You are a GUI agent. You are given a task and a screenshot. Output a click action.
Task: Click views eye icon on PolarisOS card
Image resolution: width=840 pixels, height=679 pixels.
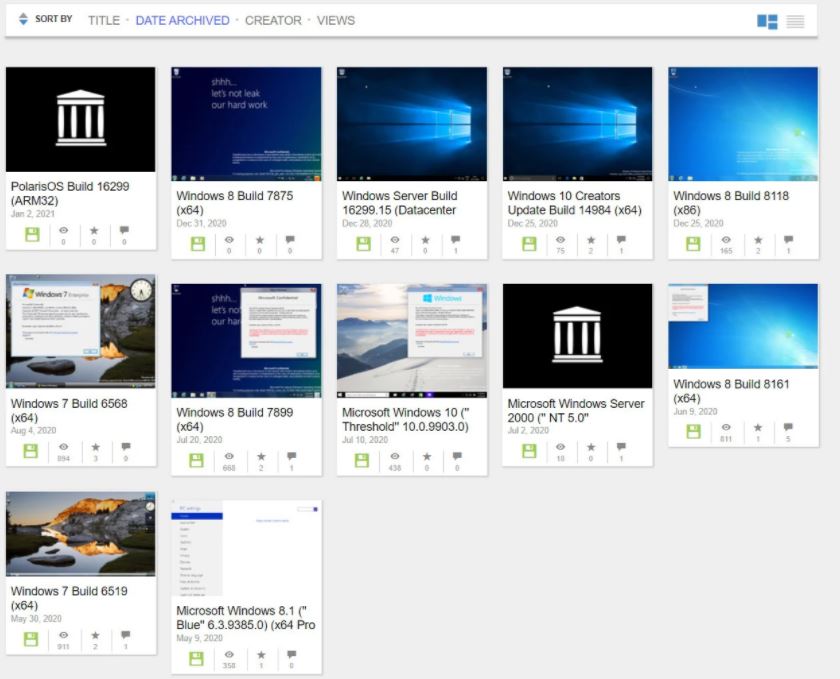(x=63, y=230)
